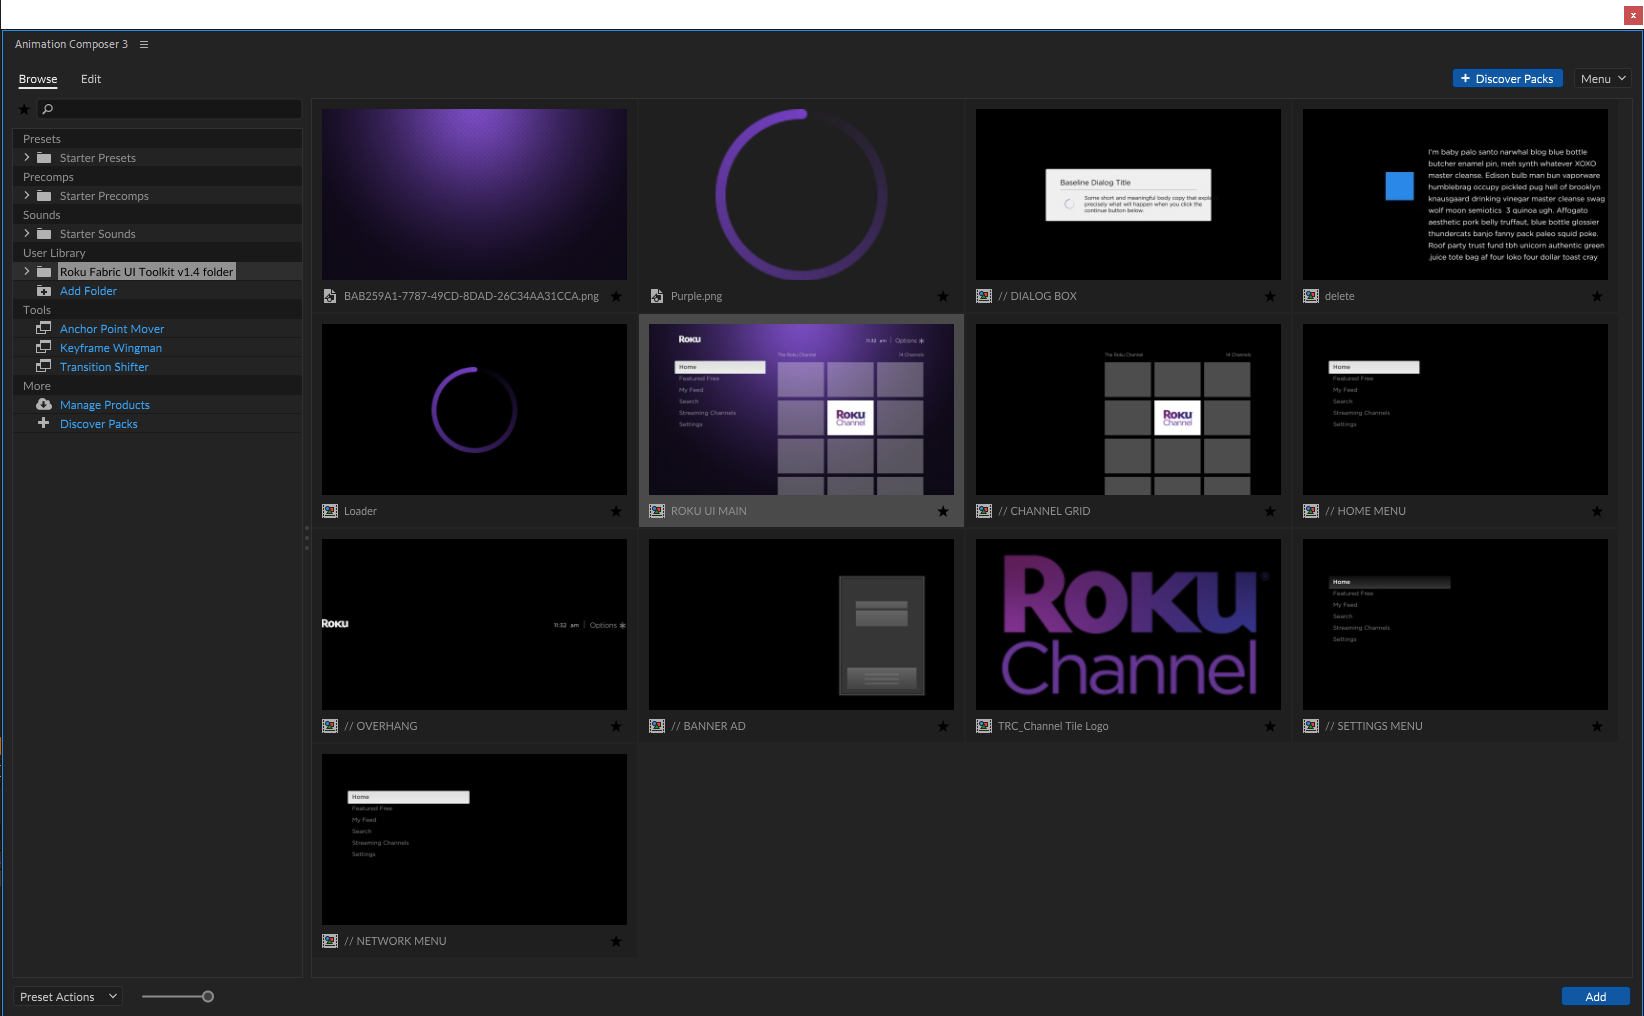This screenshot has height=1016, width=1644.
Task: Open the Animation Composer panel hamburger menu
Action: (144, 44)
